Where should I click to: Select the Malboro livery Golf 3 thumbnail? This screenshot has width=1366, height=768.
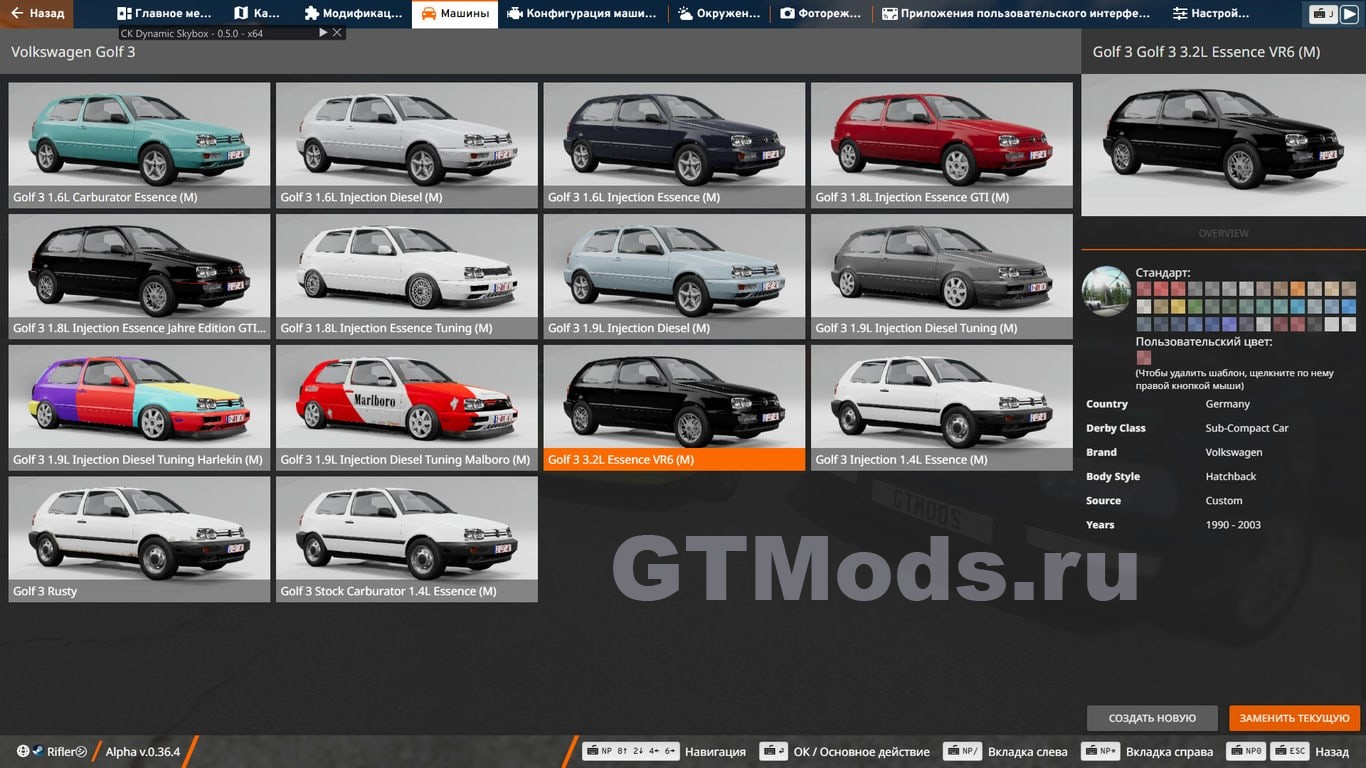point(407,408)
